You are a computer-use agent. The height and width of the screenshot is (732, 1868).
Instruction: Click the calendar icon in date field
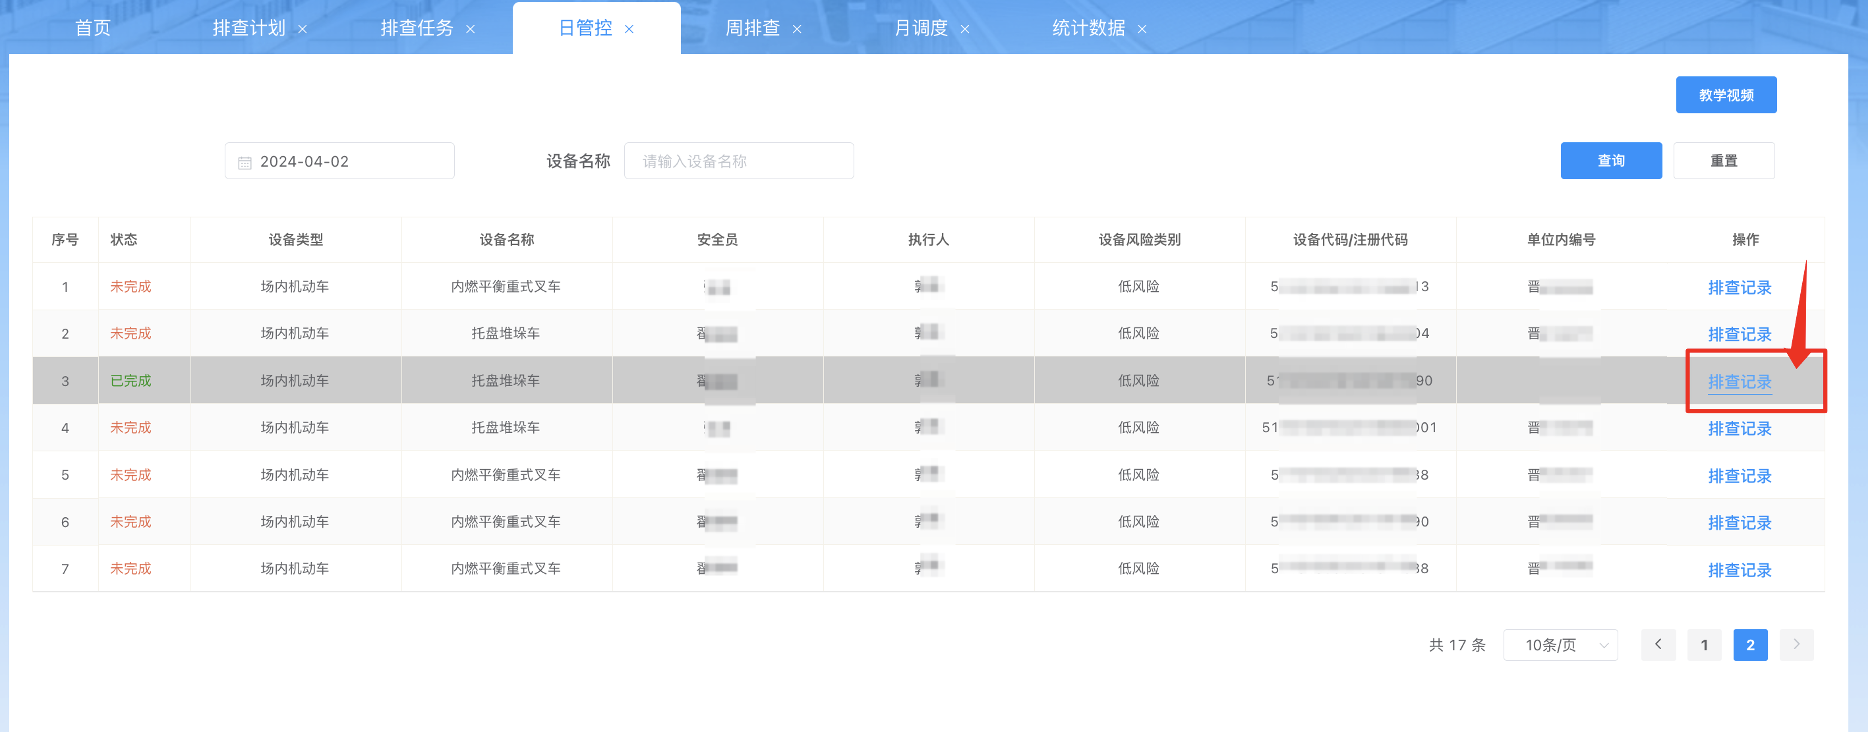(245, 162)
